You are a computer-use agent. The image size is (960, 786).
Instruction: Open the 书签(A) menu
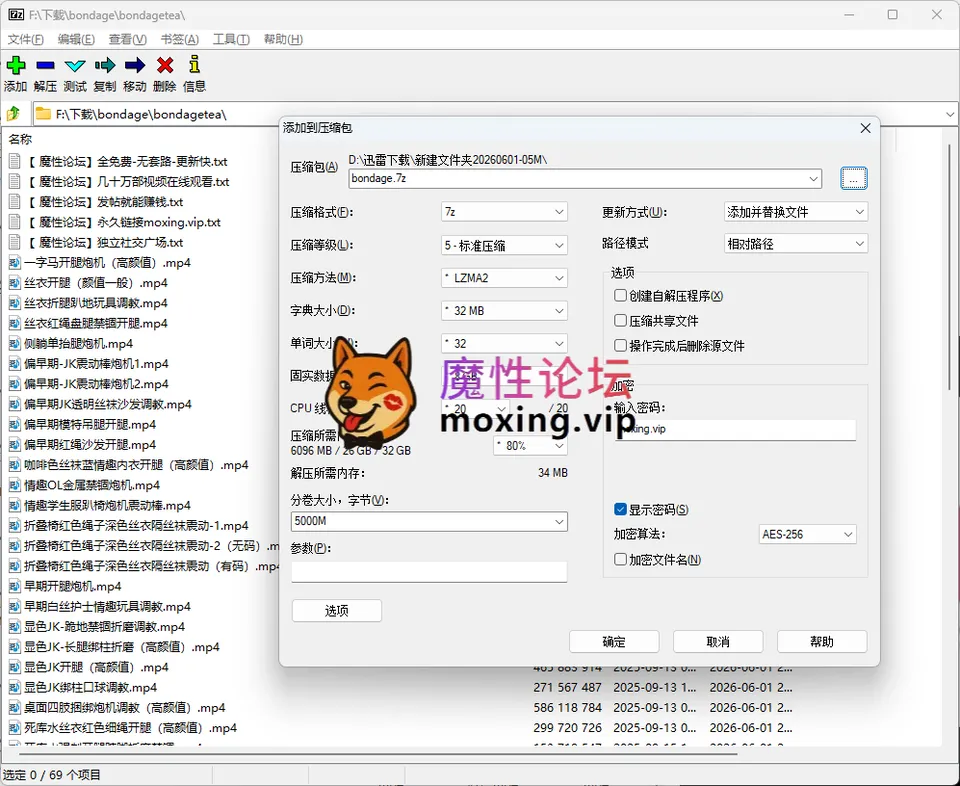click(179, 39)
